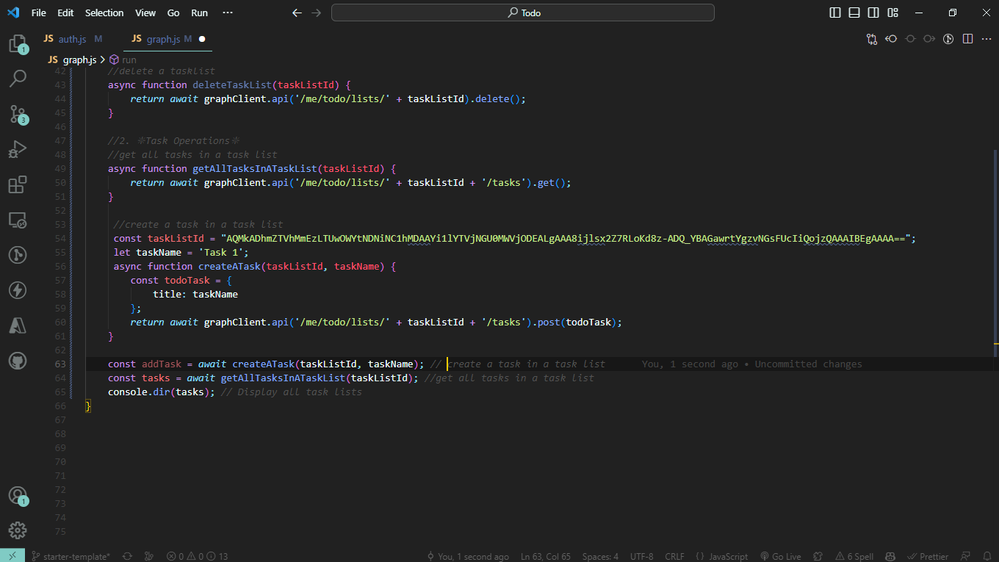Open the Selection menu
Screen dimensions: 999x562
pyautogui.click(x=104, y=13)
